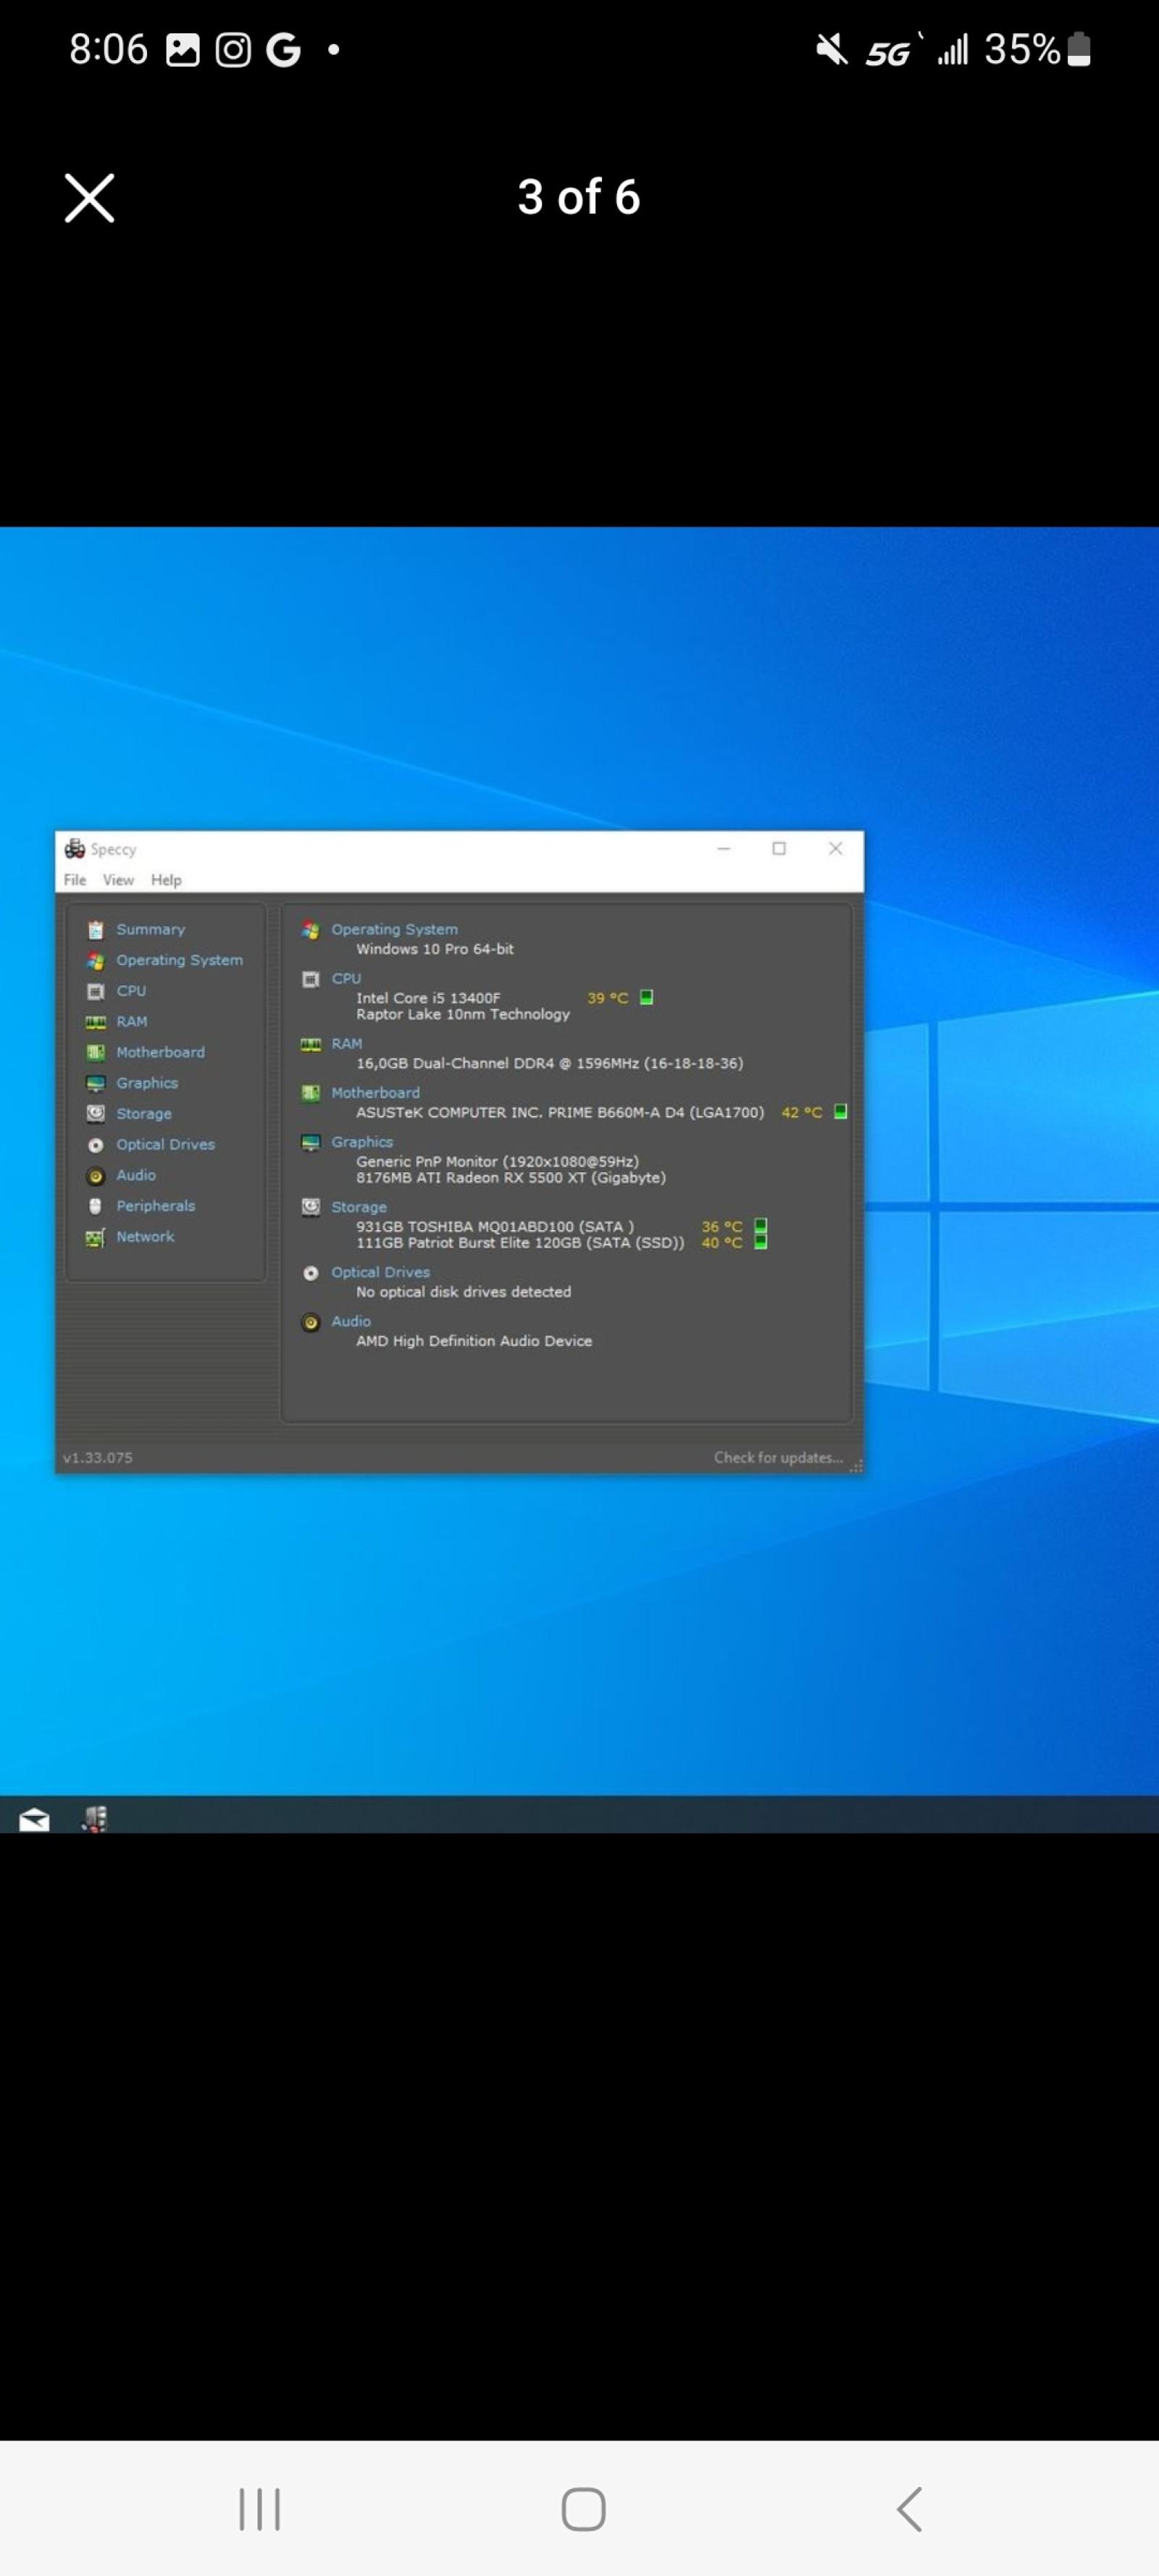Click the green indicator beside 40 °C
This screenshot has height=2576, width=1159.
[x=760, y=1242]
